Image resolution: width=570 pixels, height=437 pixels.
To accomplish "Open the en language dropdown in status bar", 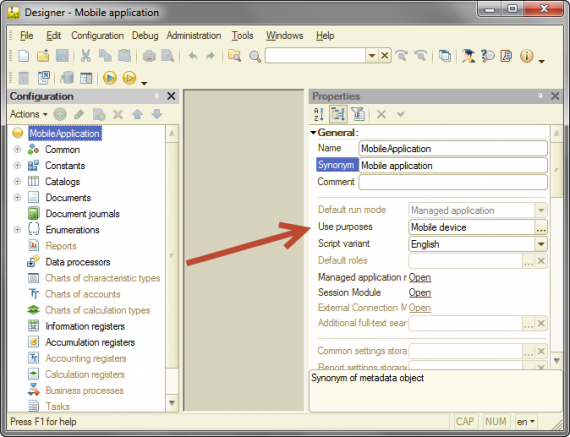I will click(x=526, y=422).
